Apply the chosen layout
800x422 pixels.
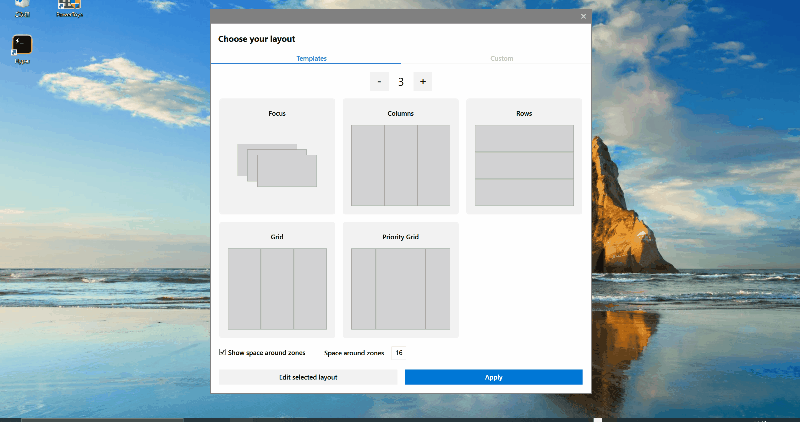pyautogui.click(x=493, y=377)
